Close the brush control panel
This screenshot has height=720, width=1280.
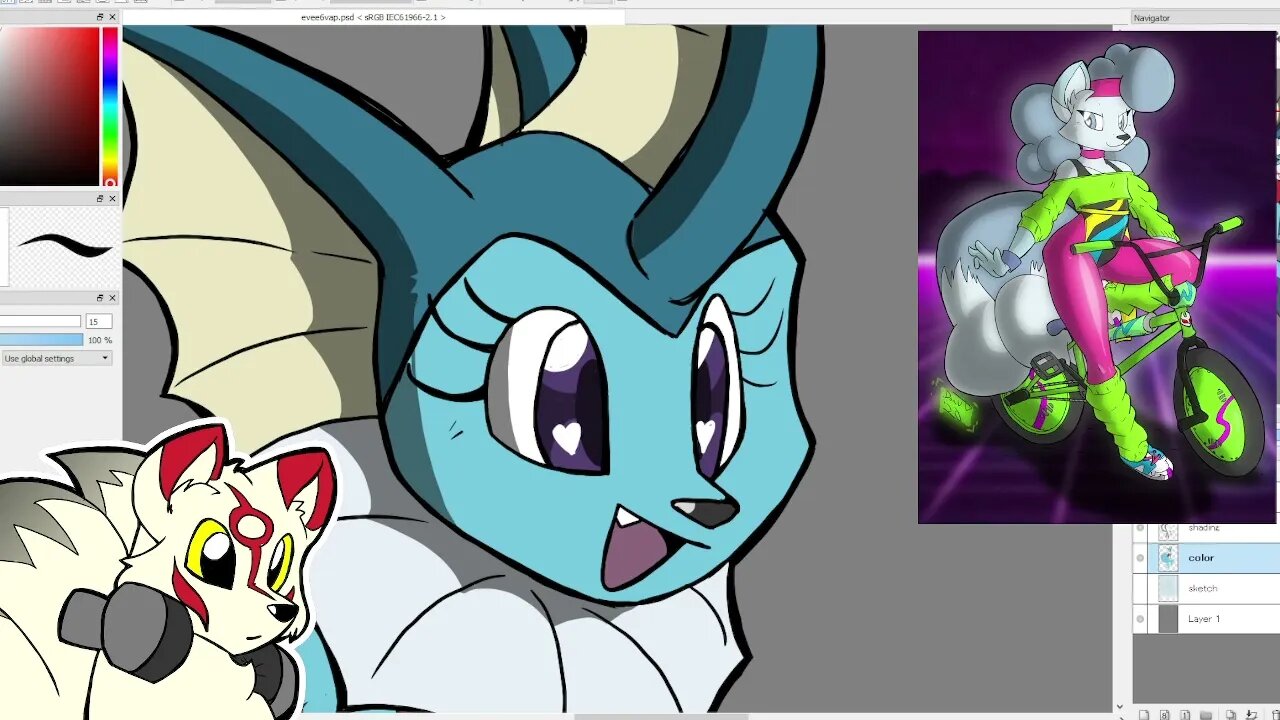point(112,298)
